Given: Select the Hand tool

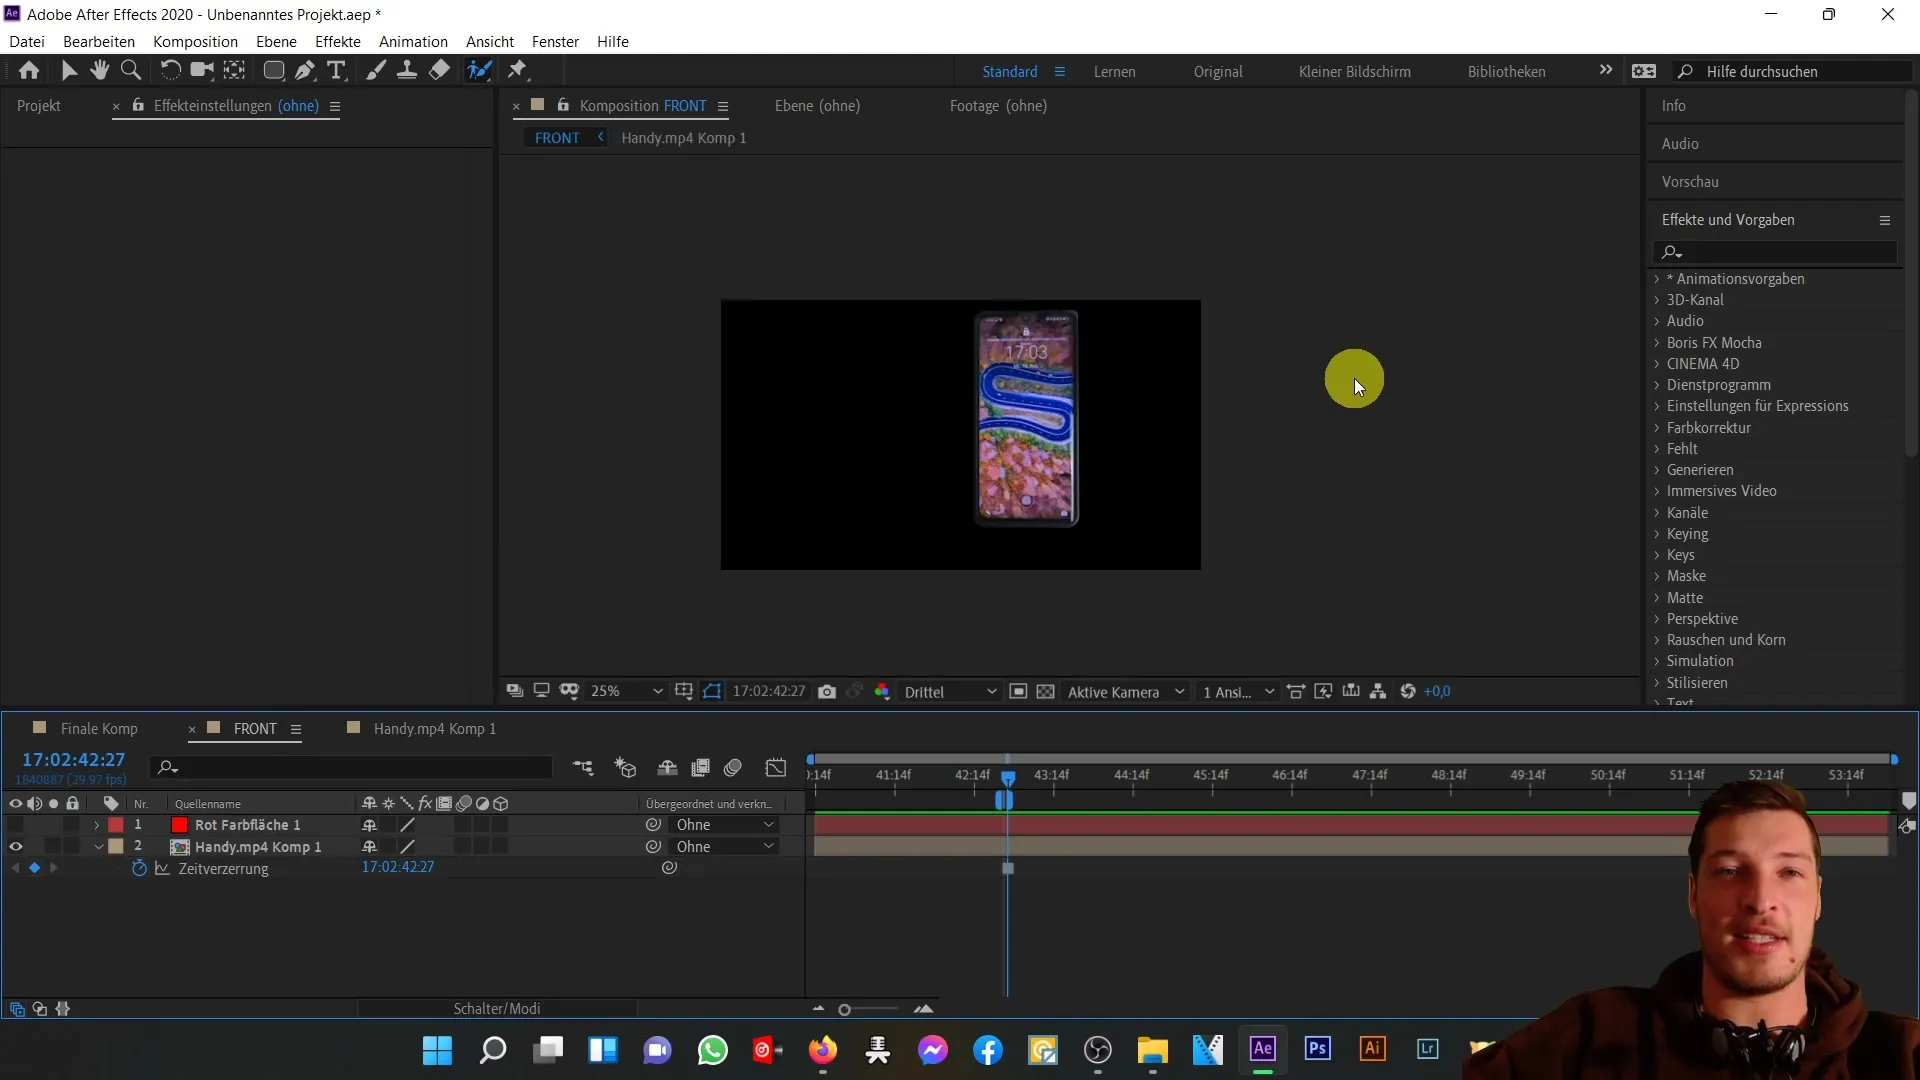Looking at the screenshot, I should point(99,70).
